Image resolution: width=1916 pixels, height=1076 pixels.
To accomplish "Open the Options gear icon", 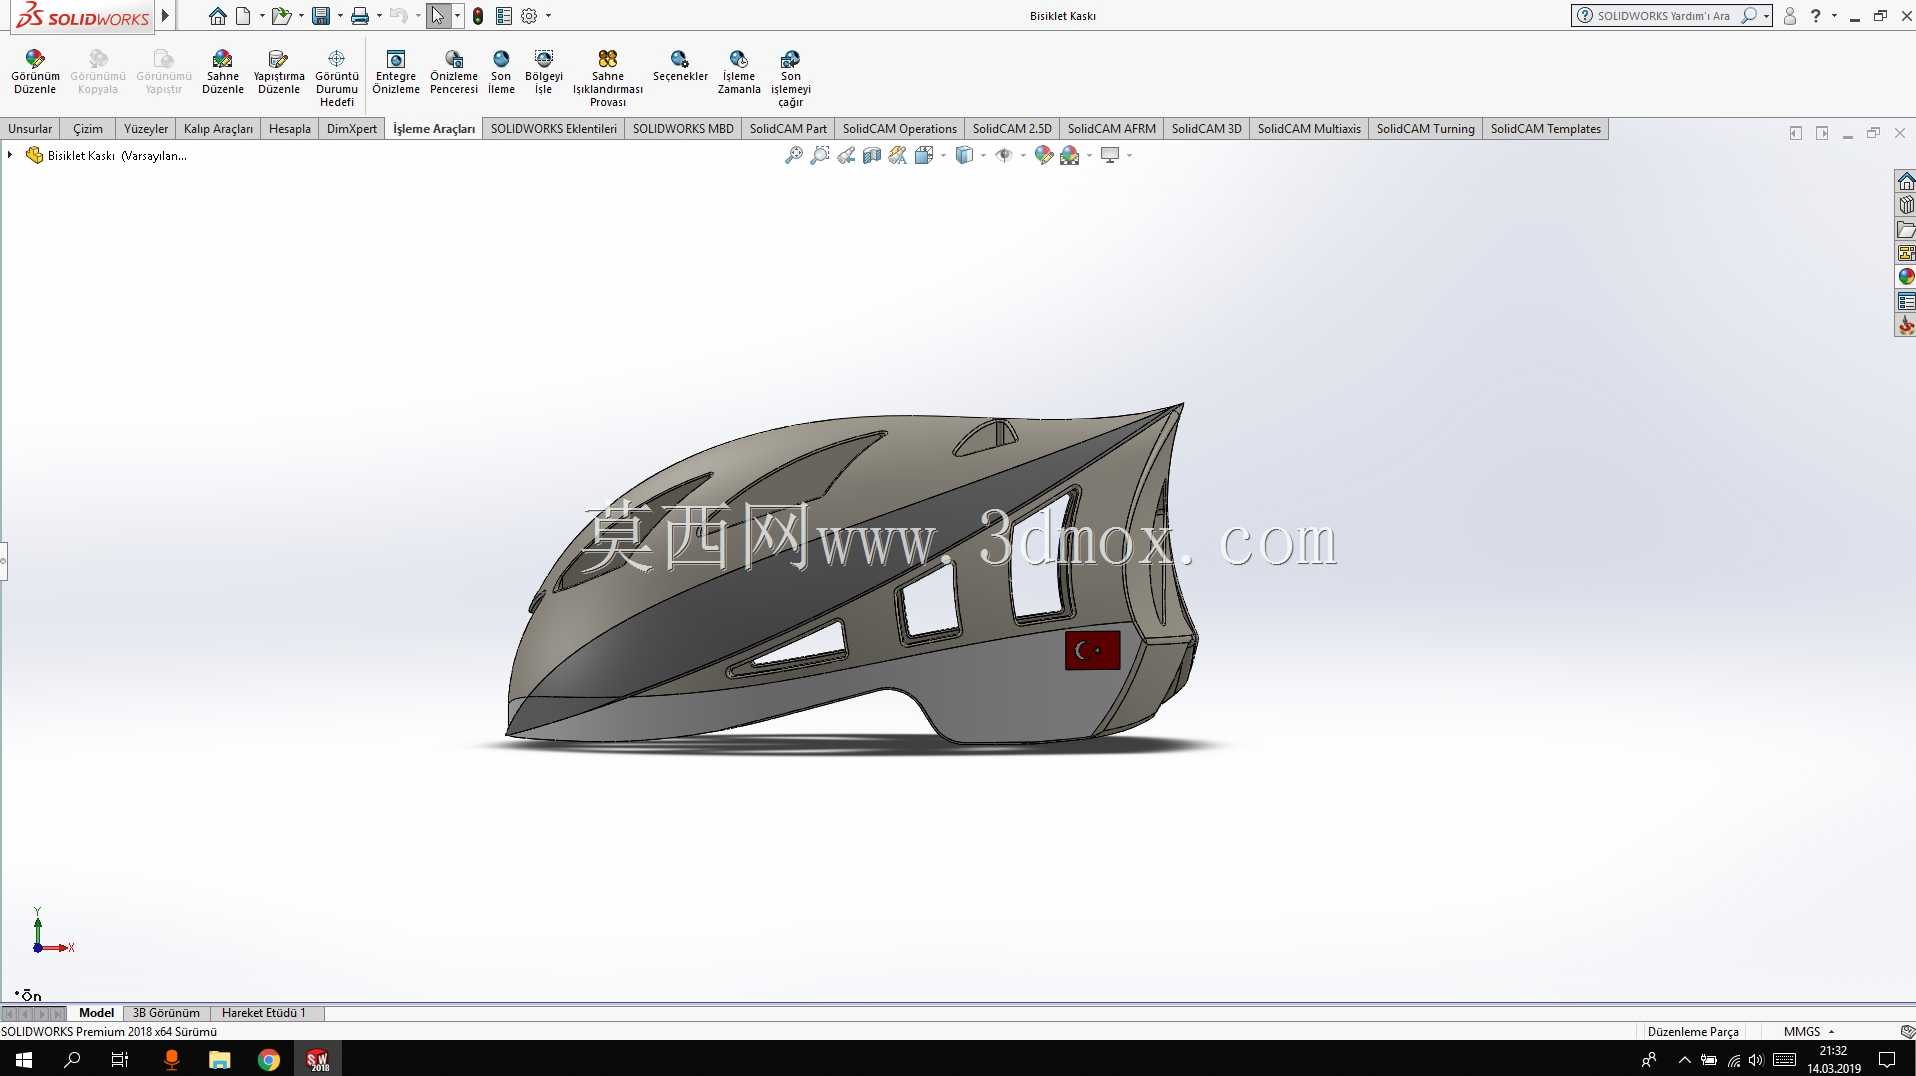I will tap(529, 16).
